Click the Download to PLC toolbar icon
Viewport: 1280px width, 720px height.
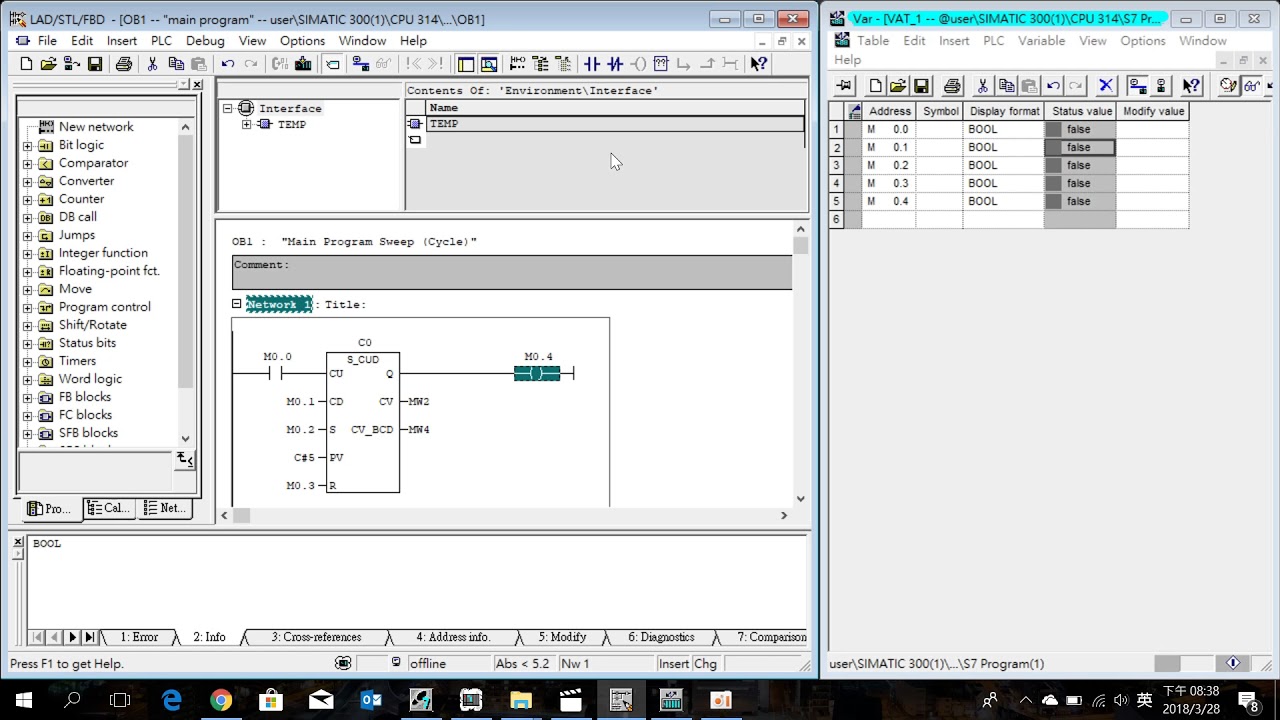tap(303, 64)
